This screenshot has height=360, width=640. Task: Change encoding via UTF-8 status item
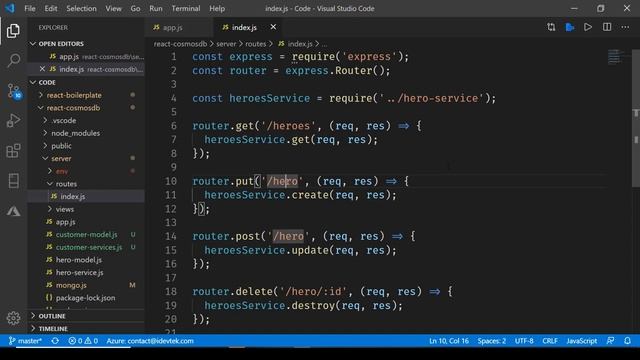(524, 341)
